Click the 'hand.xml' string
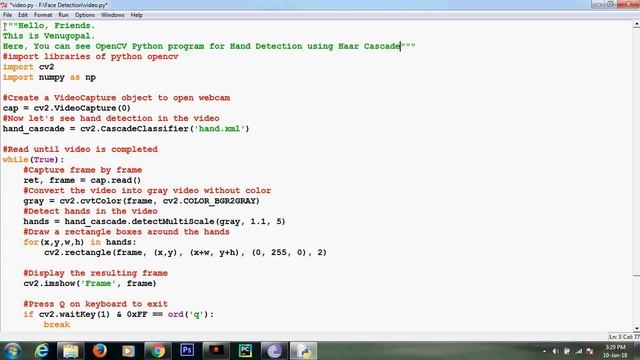Screen dimensions: 640x360 click(x=221, y=129)
